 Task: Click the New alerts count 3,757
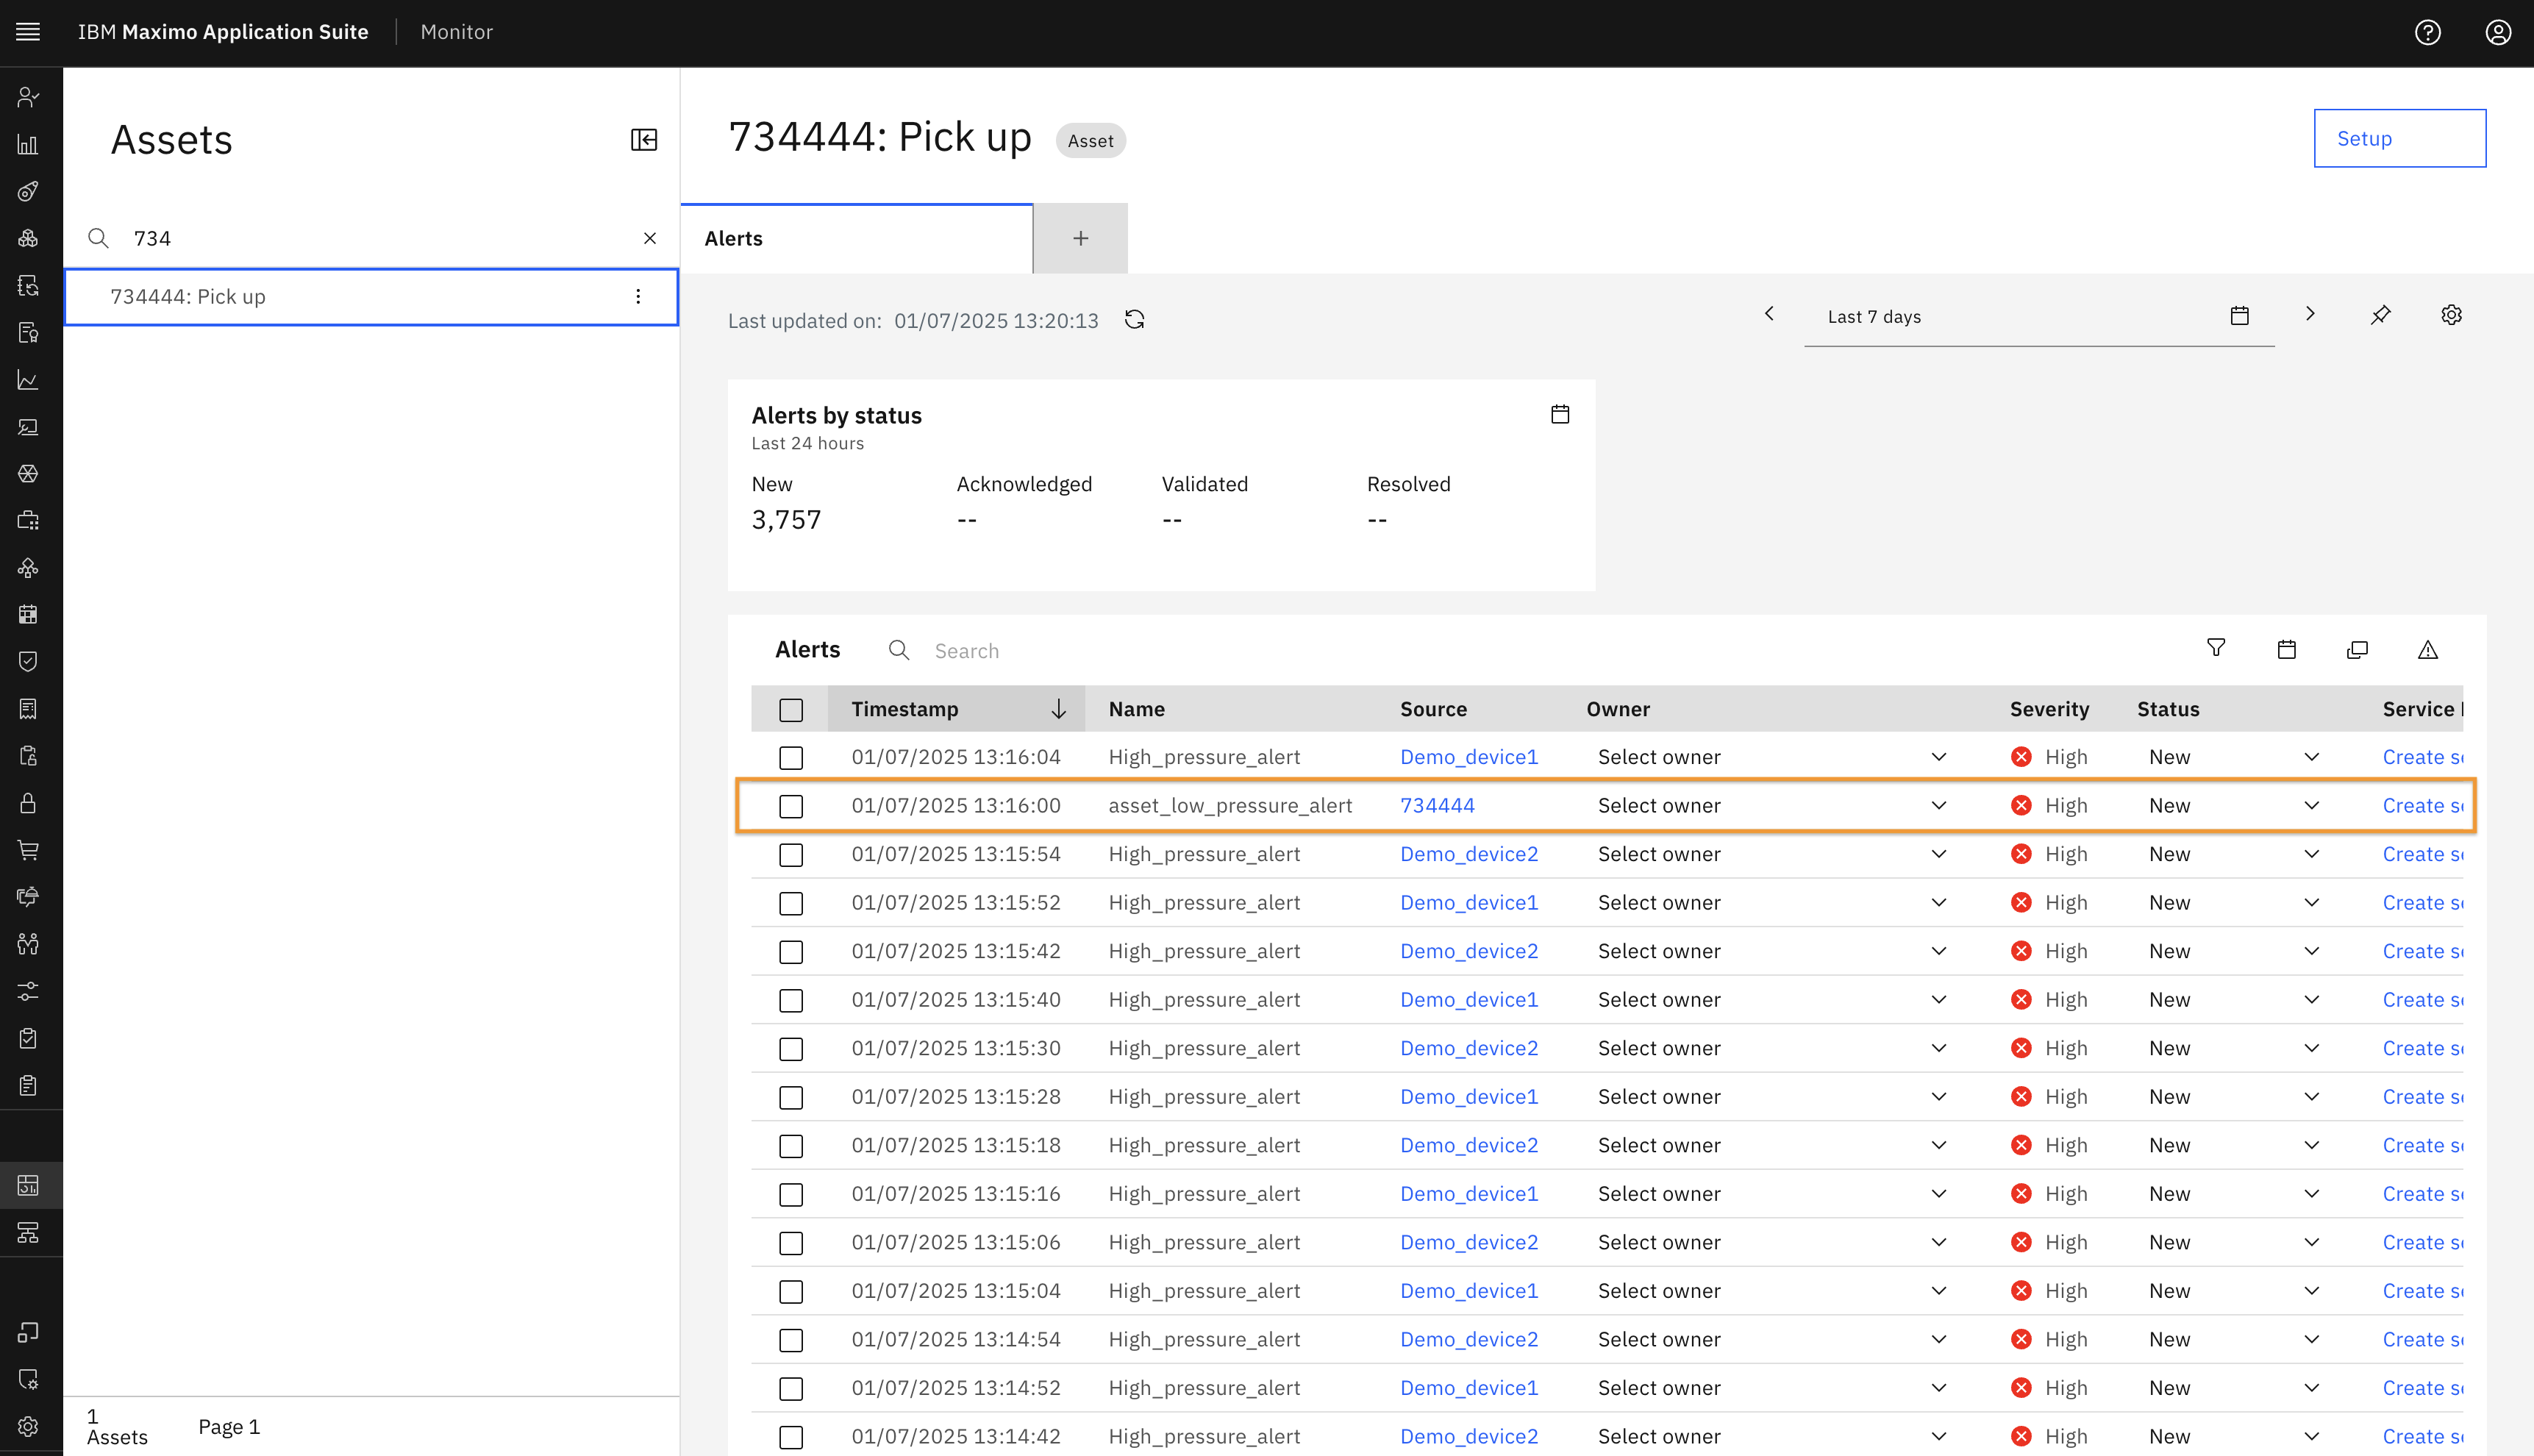pos(786,520)
